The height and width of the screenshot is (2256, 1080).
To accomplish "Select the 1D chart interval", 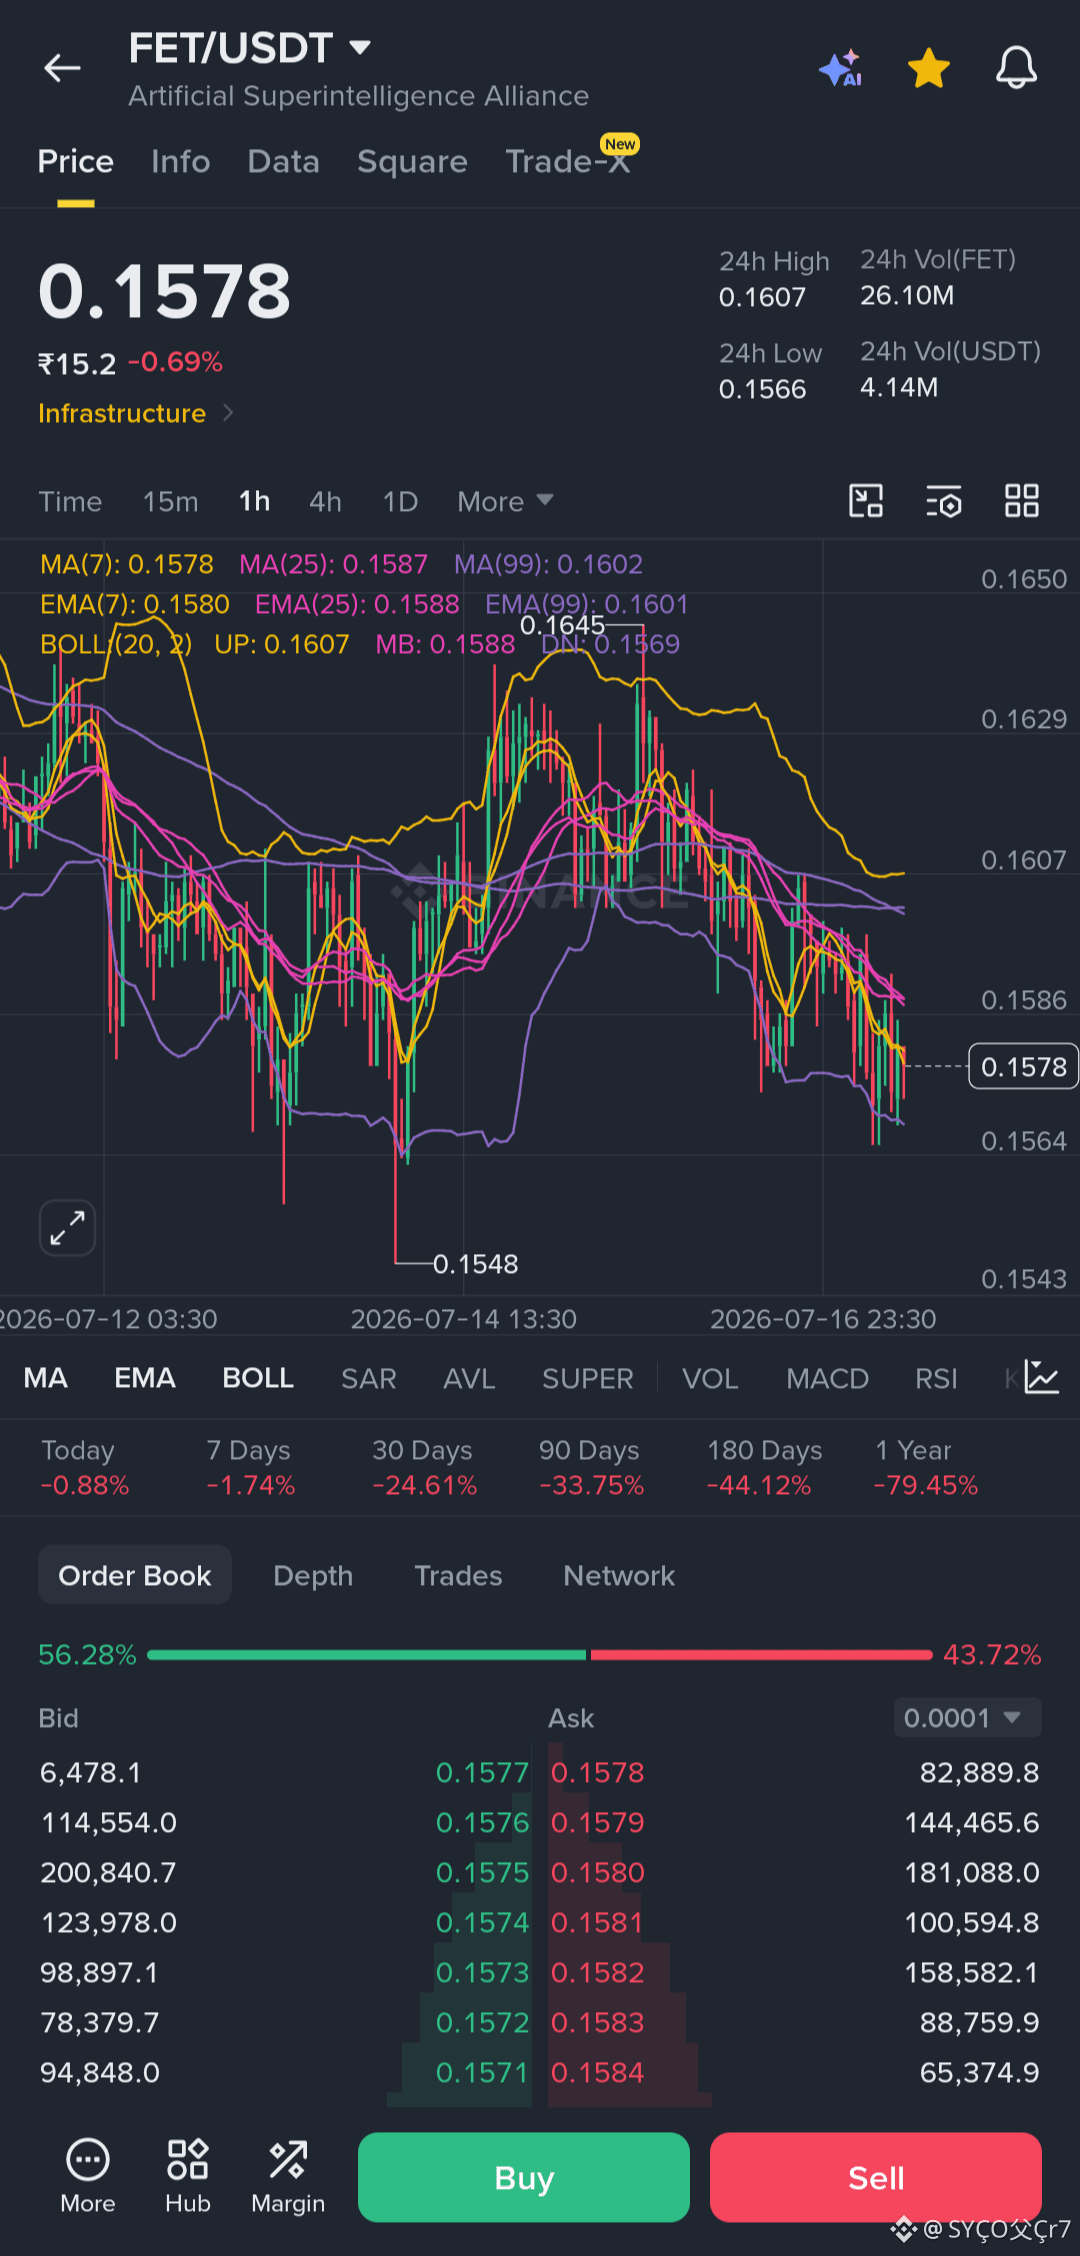I will click(400, 501).
